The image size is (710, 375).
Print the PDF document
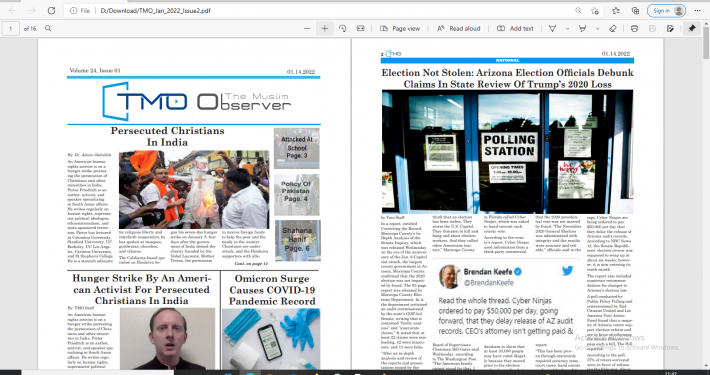pyautogui.click(x=634, y=29)
